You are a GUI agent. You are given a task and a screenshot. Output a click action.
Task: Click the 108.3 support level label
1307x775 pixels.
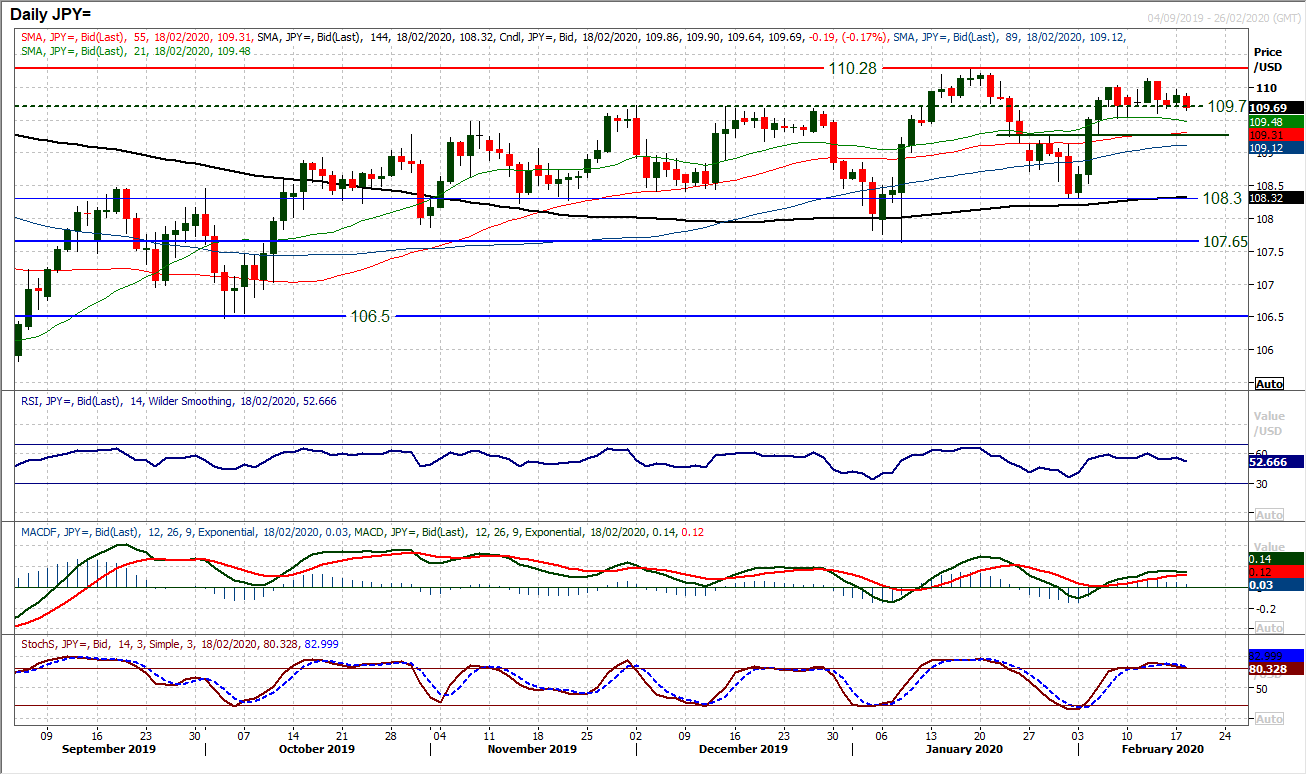pyautogui.click(x=1222, y=199)
